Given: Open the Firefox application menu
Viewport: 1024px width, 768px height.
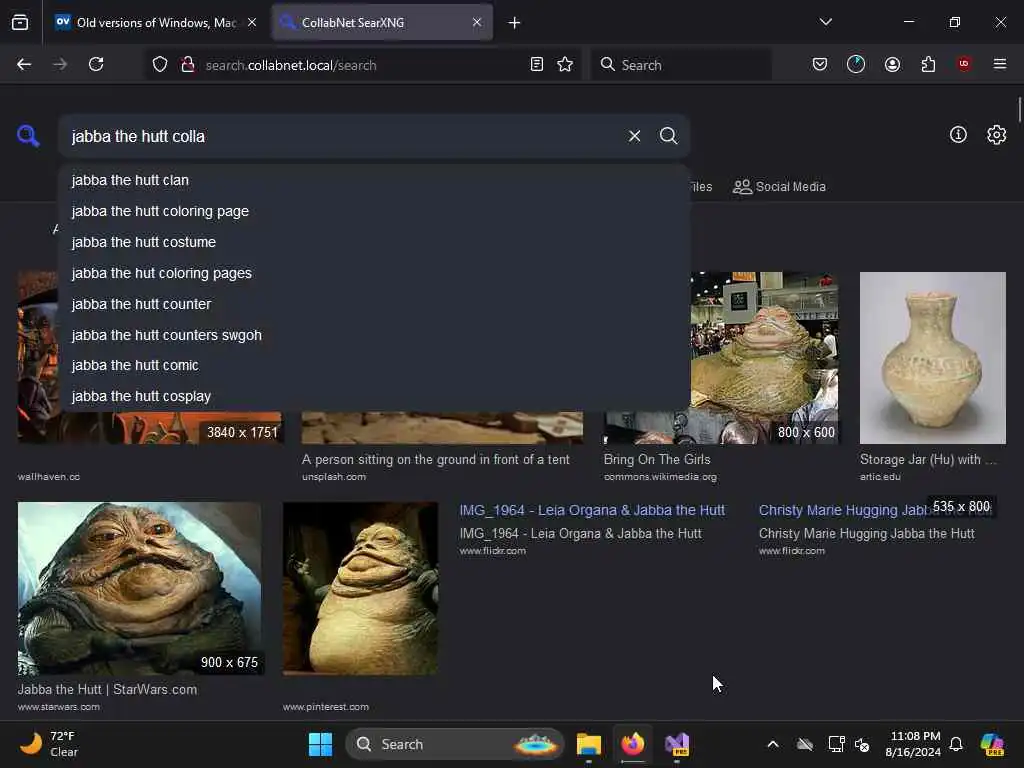Looking at the screenshot, I should pyautogui.click(x=1000, y=64).
